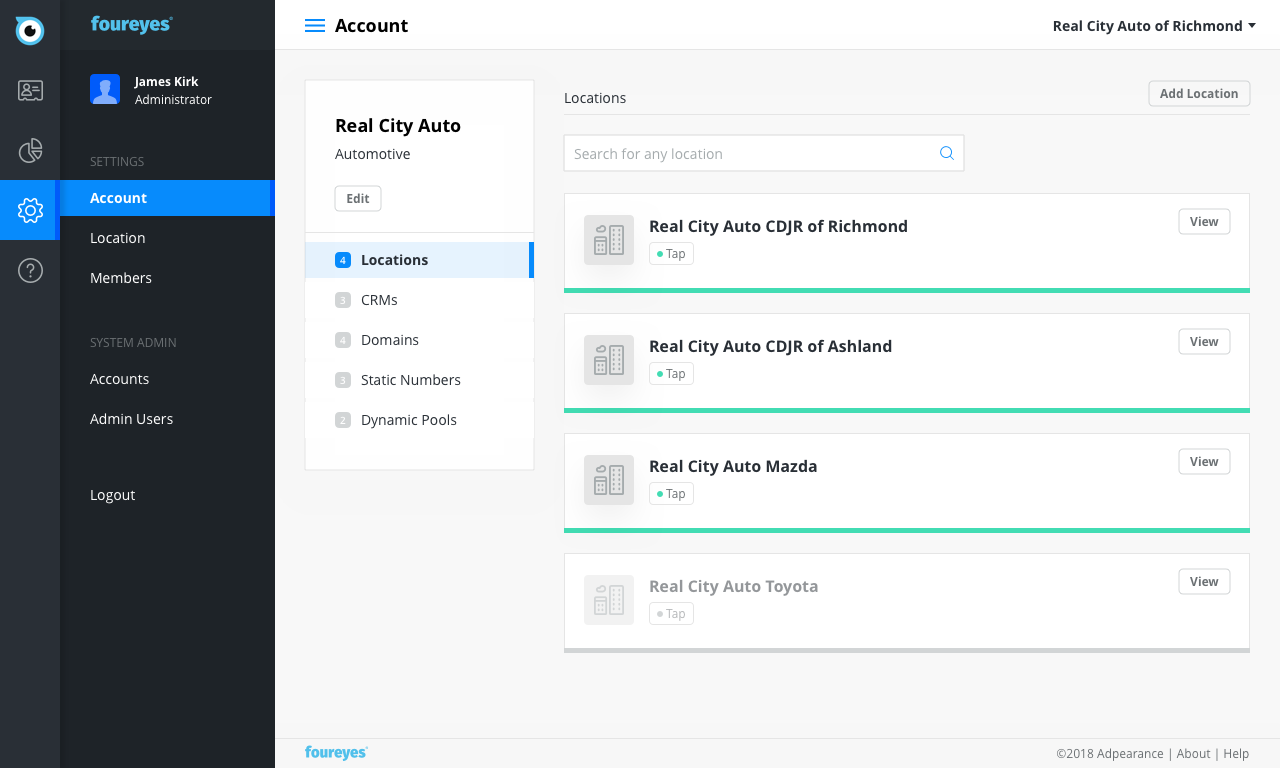Click the Locations count badge 4
Image resolution: width=1280 pixels, height=768 pixels.
coord(343,260)
